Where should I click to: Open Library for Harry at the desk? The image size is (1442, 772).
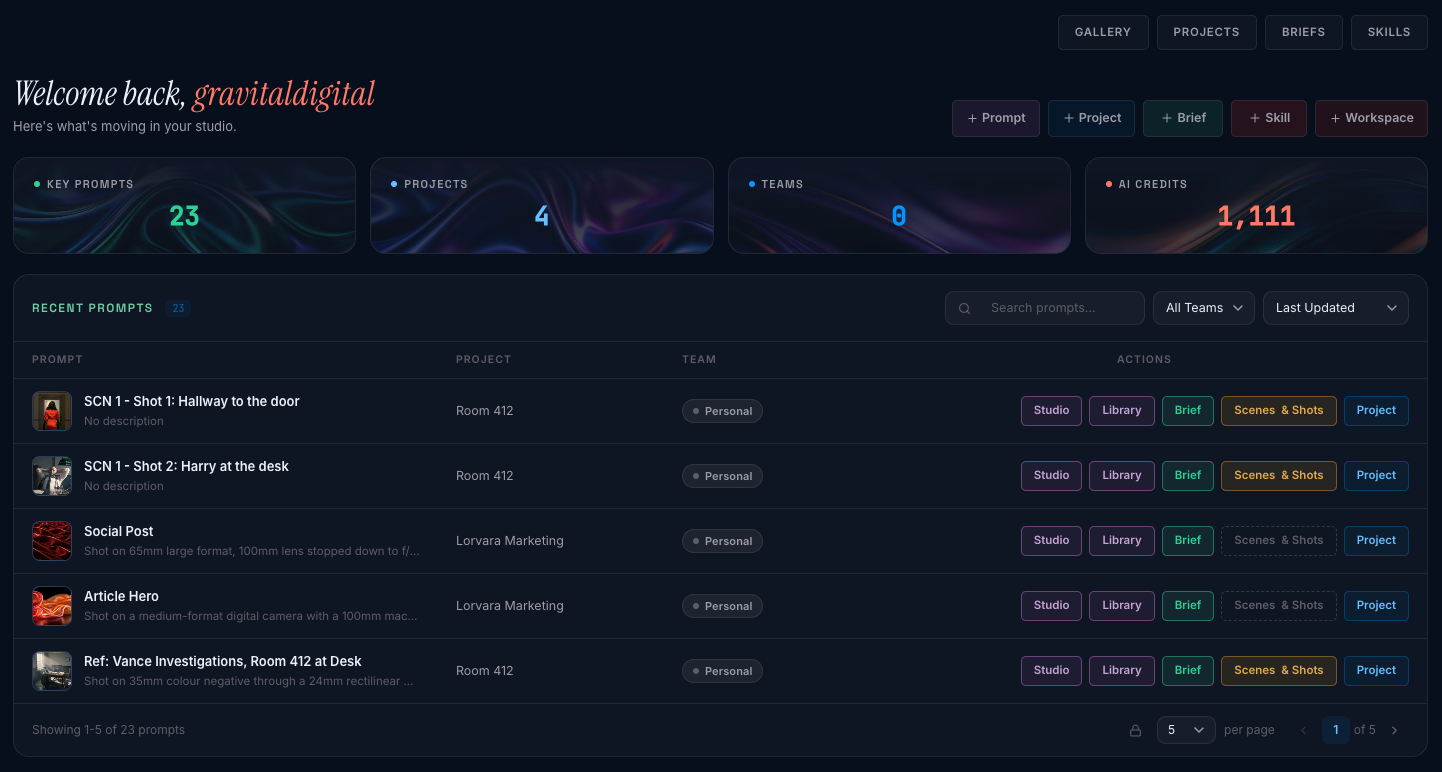[x=1122, y=476]
